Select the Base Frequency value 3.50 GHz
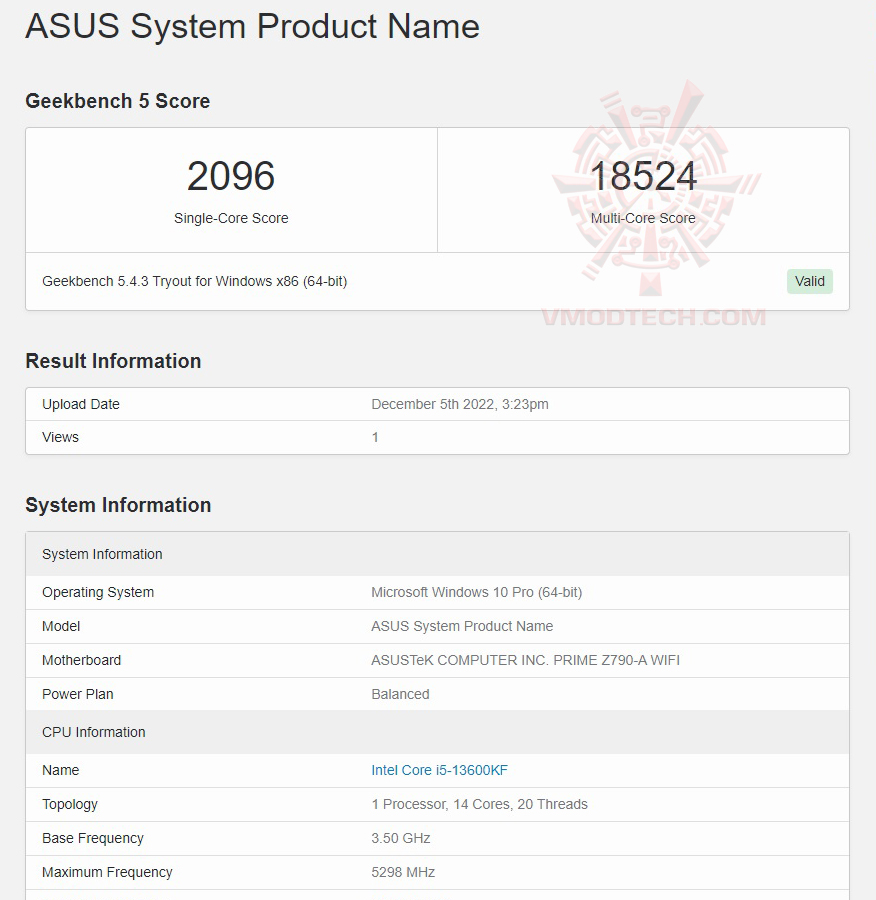 coord(400,838)
